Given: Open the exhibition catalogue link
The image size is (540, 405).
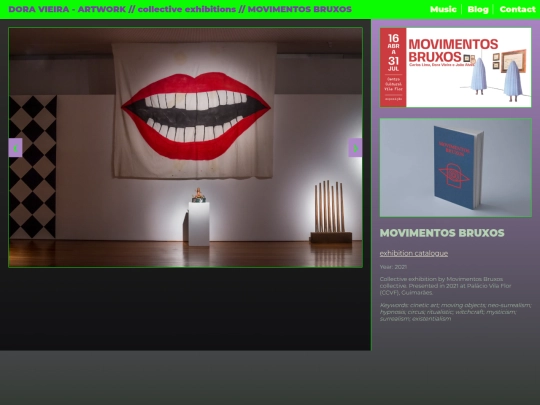Looking at the screenshot, I should (414, 253).
